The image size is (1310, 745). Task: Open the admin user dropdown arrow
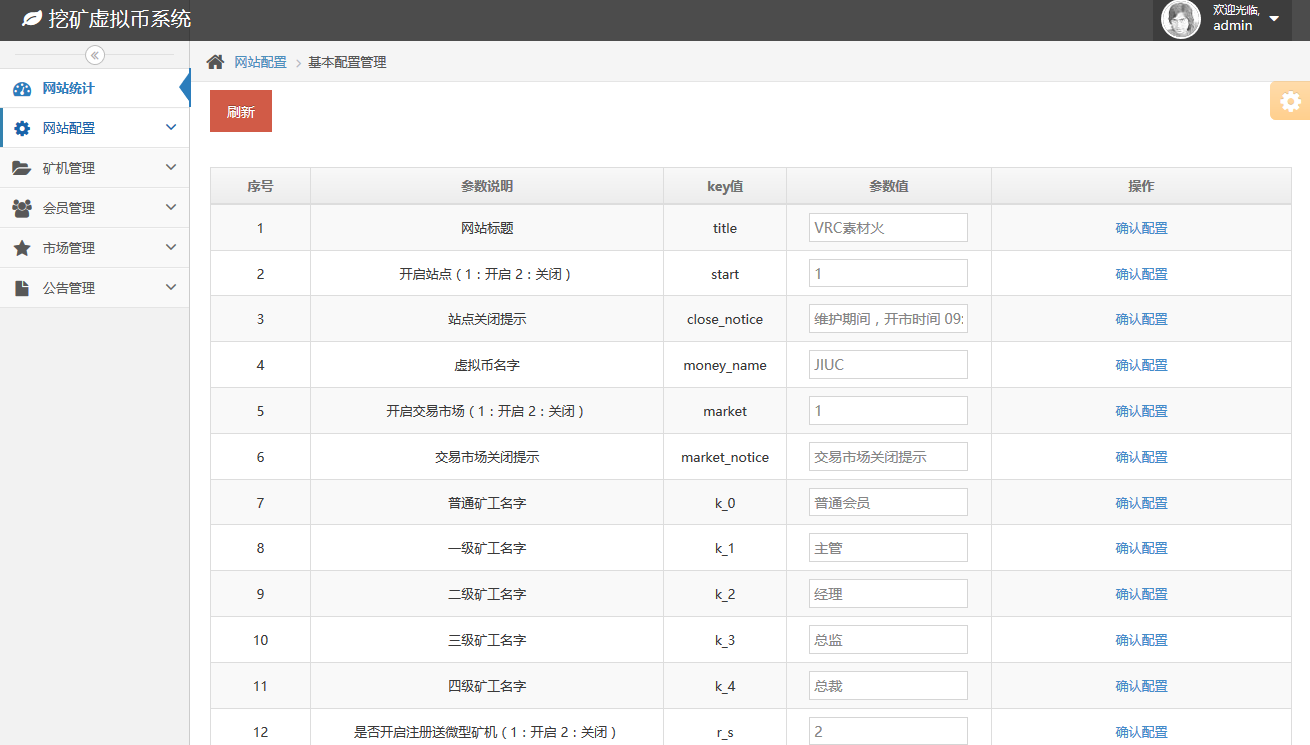coord(1273,19)
